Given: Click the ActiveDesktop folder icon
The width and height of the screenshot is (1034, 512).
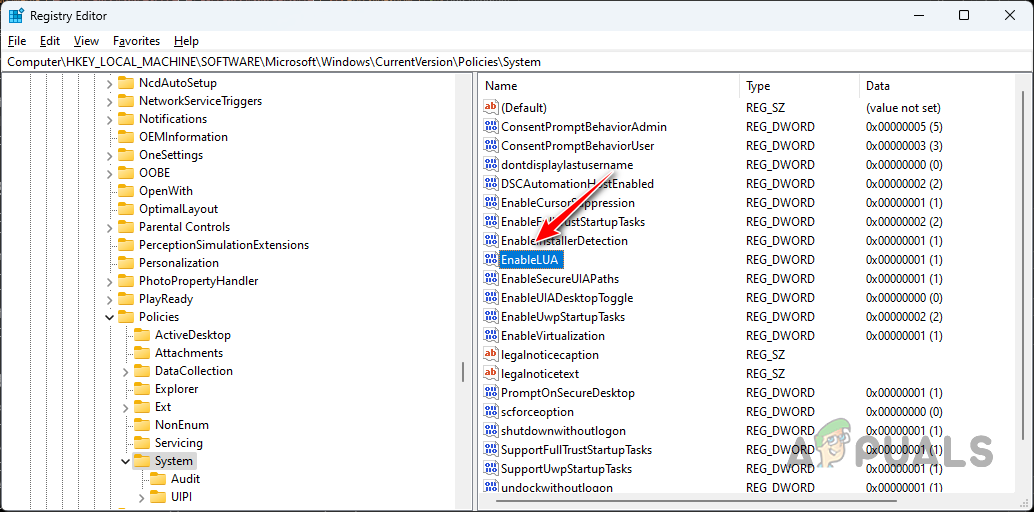Looking at the screenshot, I should tap(142, 335).
